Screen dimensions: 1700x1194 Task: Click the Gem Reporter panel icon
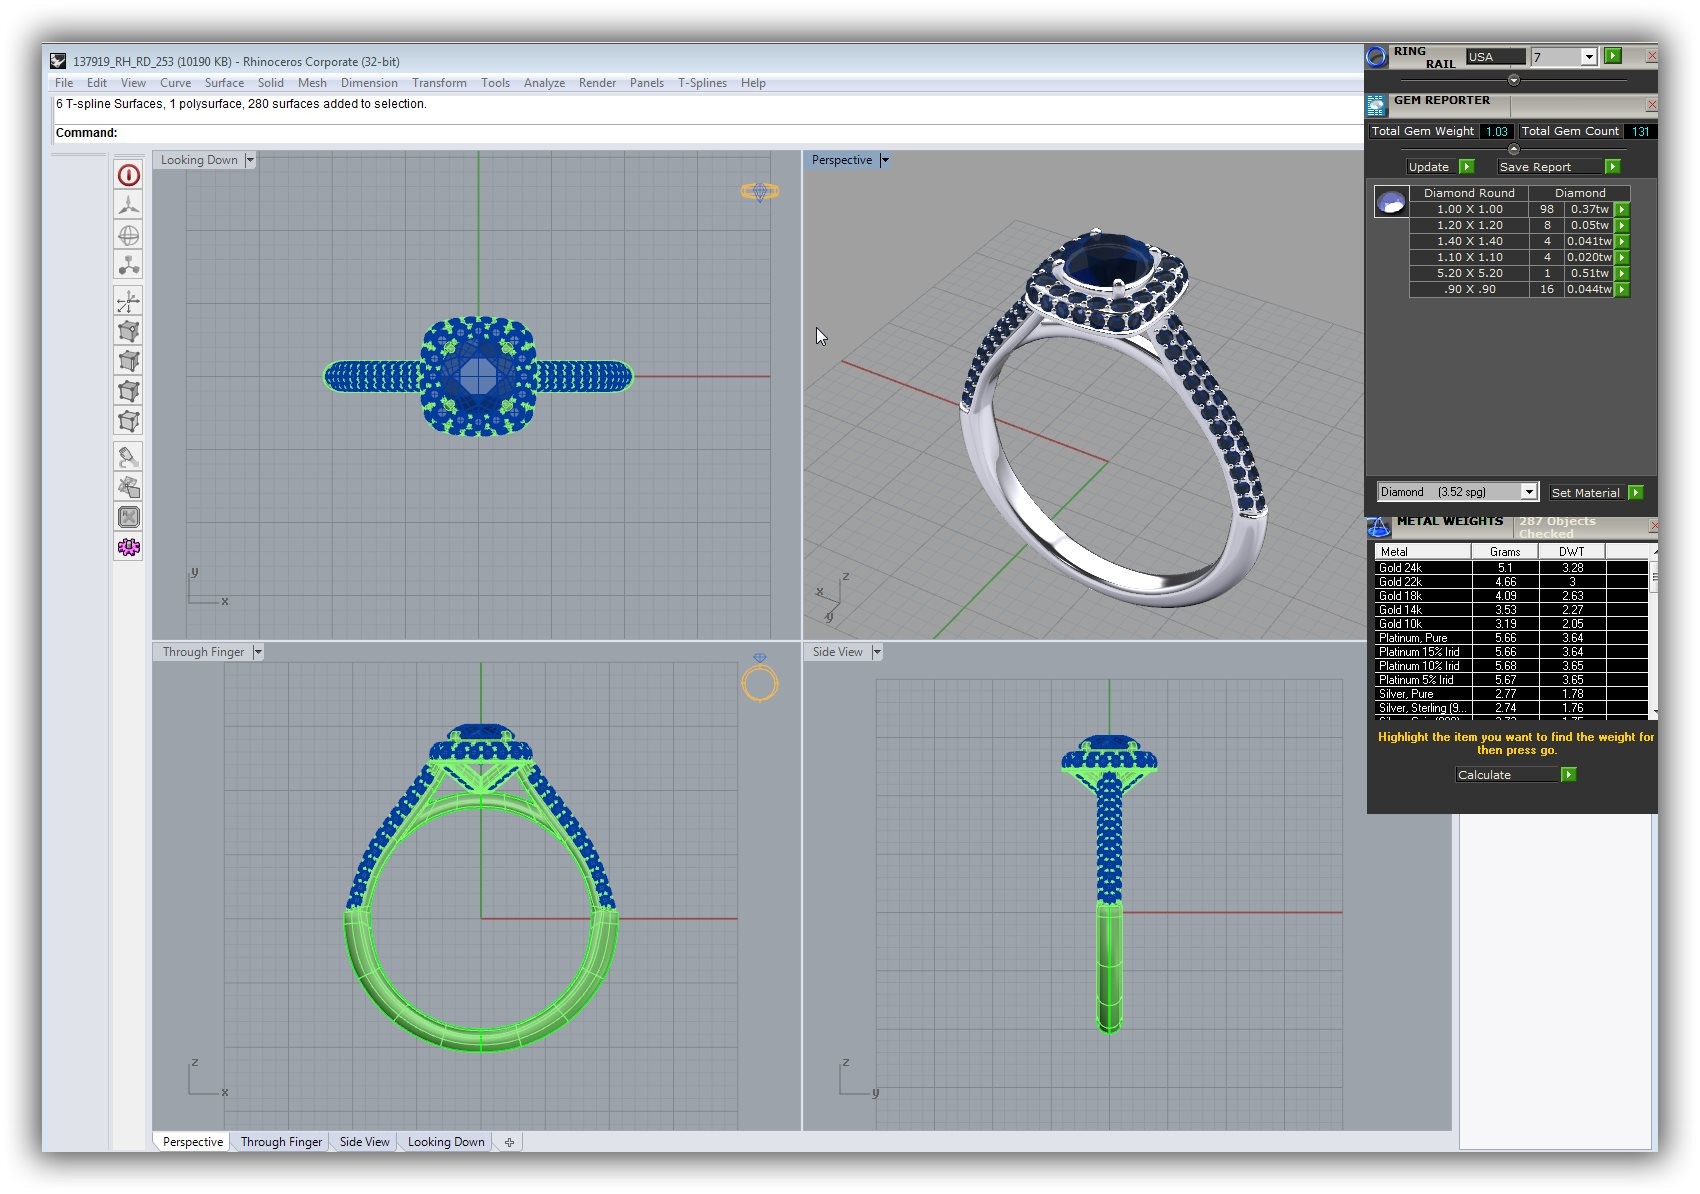(1377, 104)
